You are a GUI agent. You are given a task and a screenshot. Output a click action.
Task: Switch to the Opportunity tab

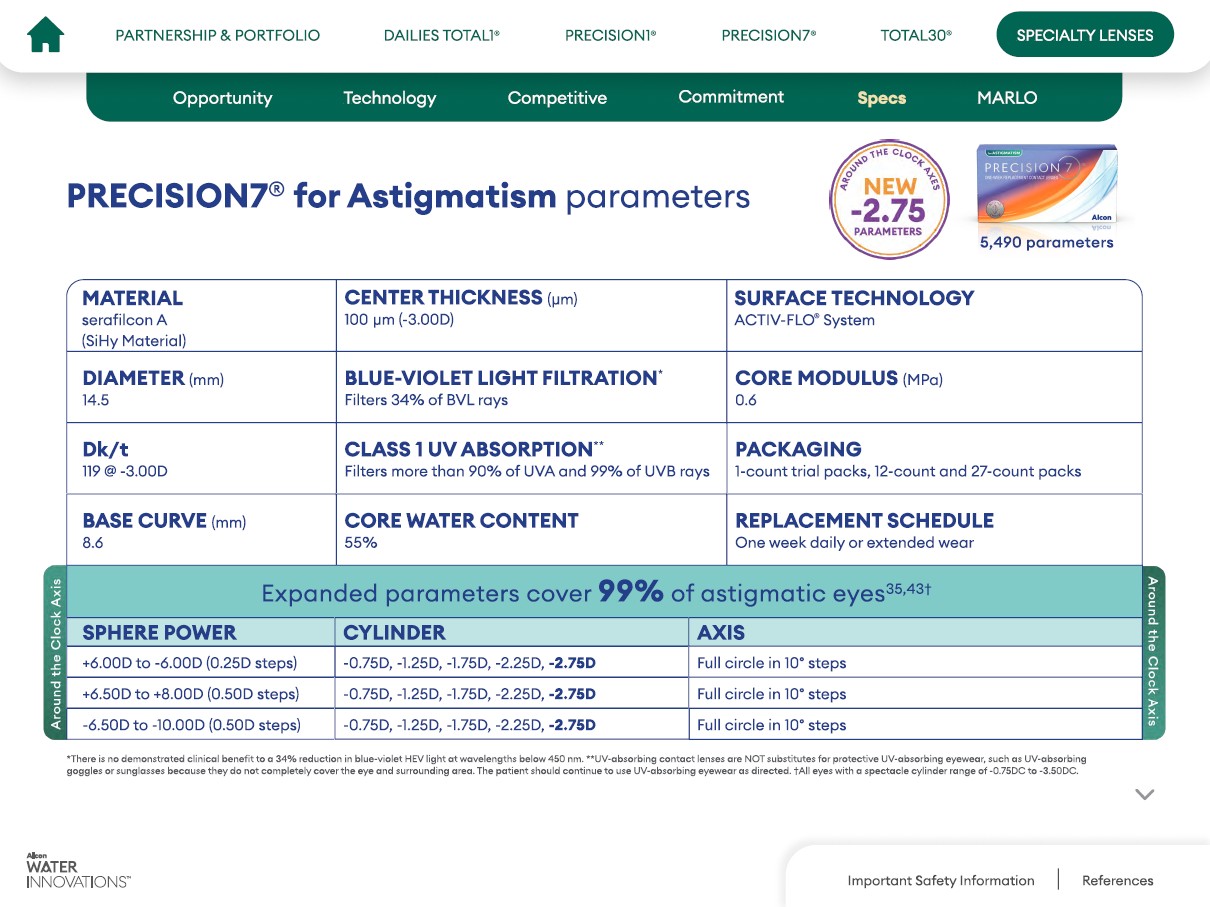(222, 98)
